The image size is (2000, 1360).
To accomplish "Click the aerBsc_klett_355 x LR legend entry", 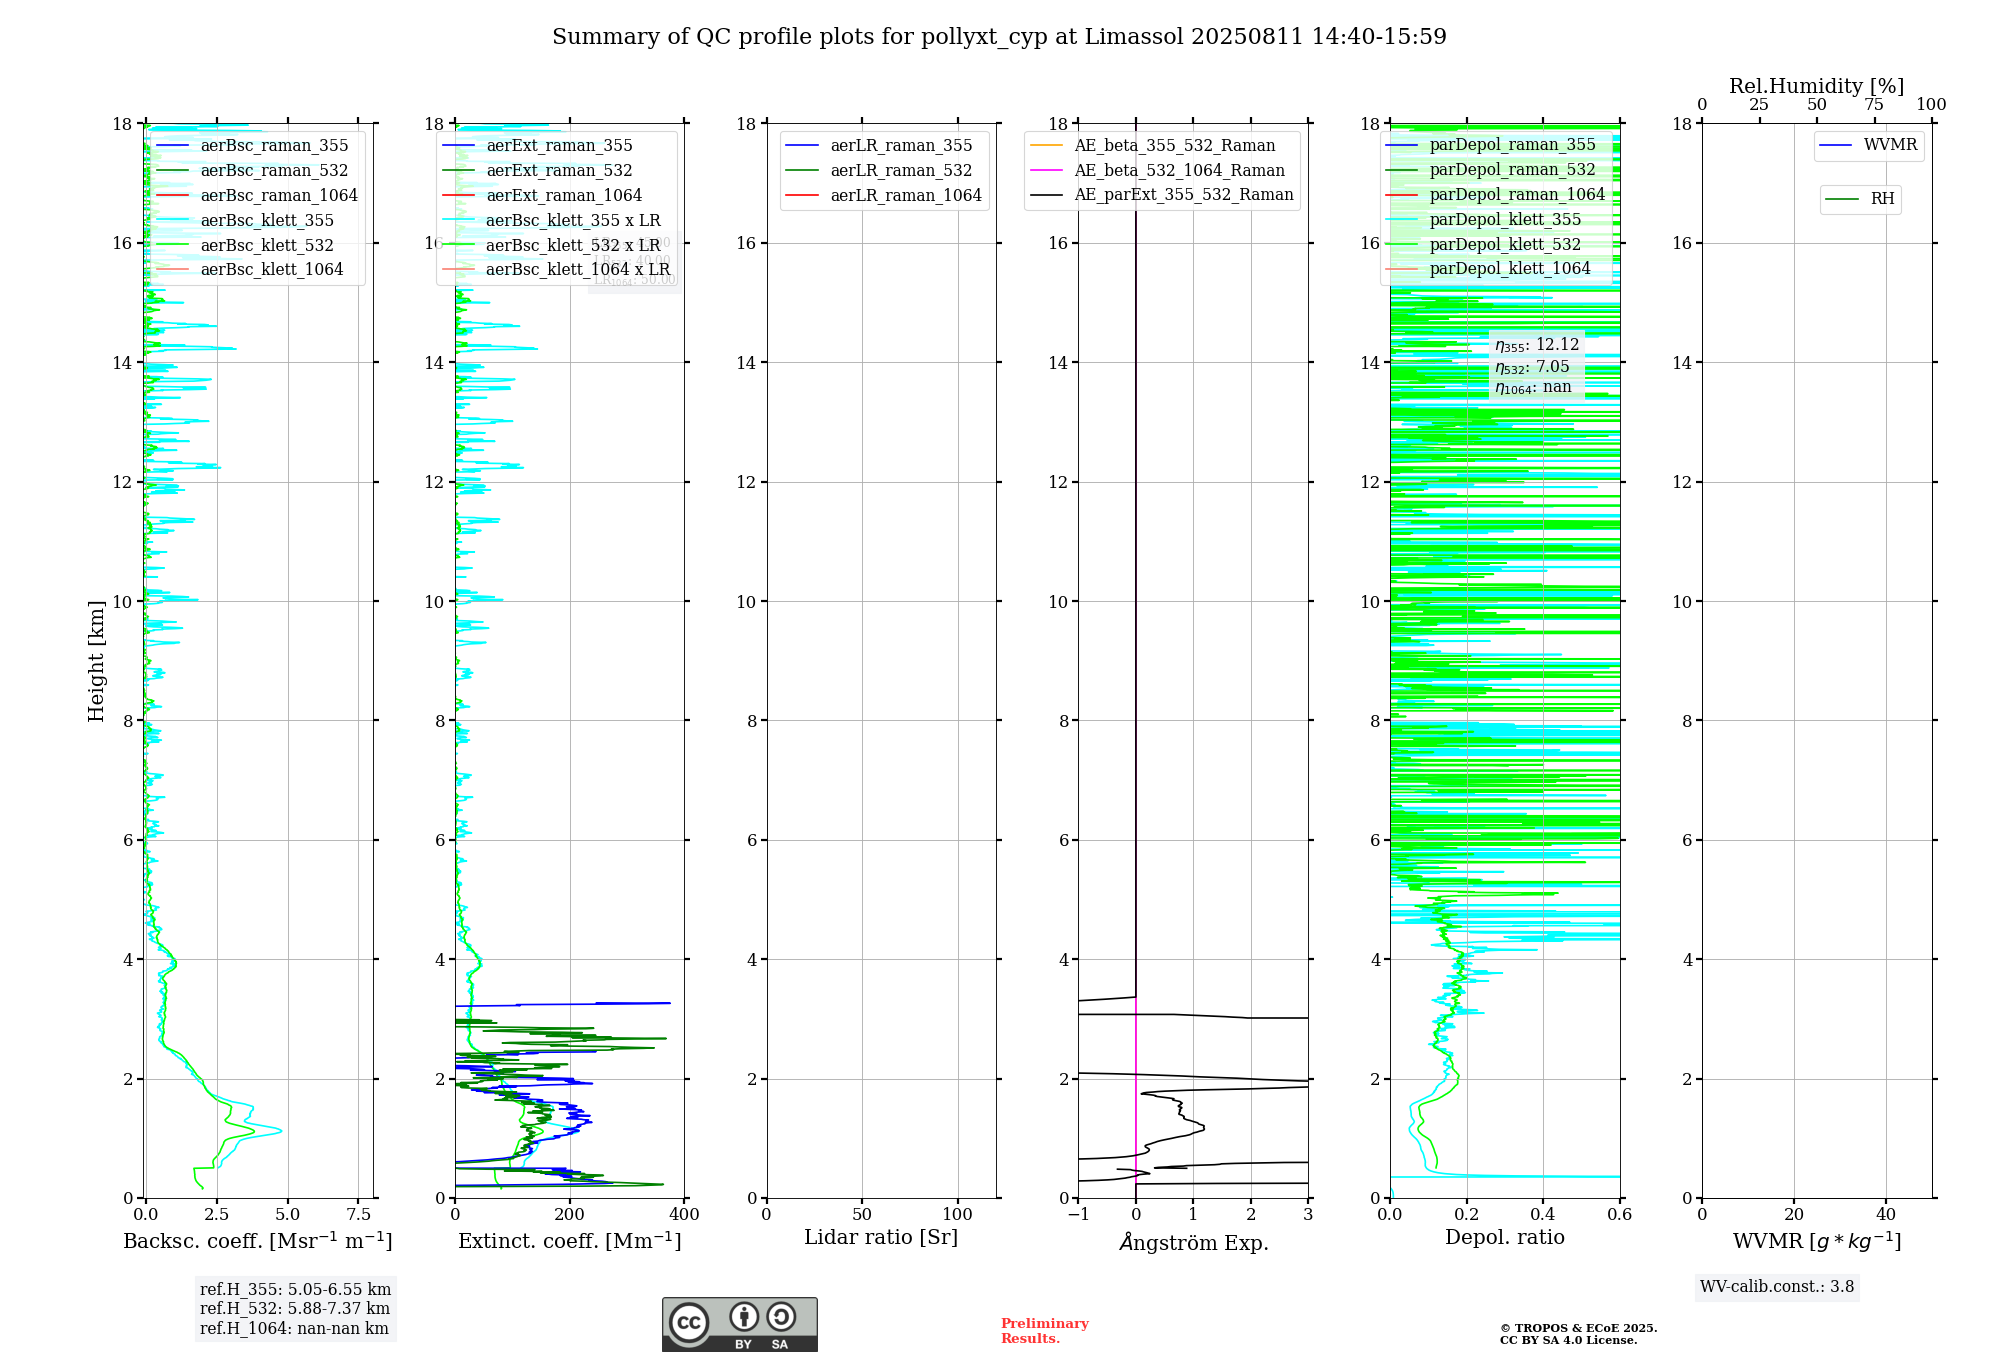I will (x=552, y=221).
